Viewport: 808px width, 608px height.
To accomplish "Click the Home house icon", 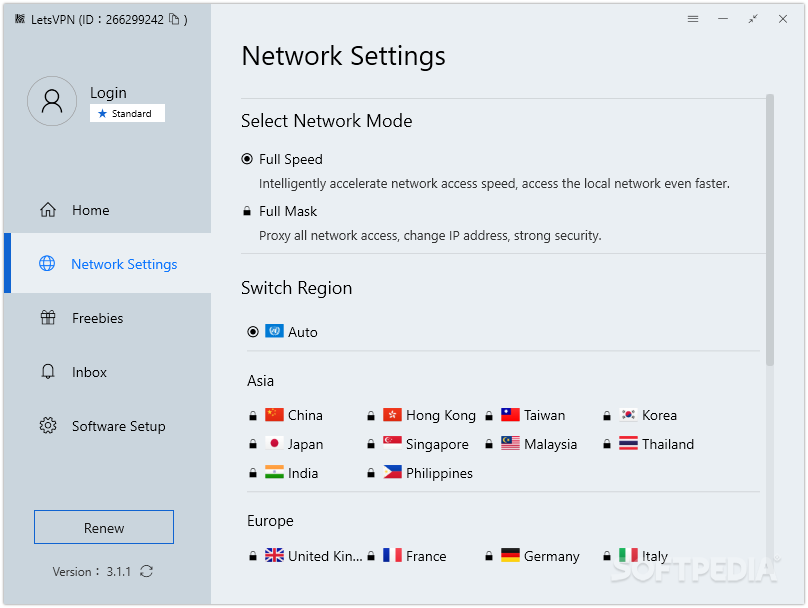I will tap(48, 210).
